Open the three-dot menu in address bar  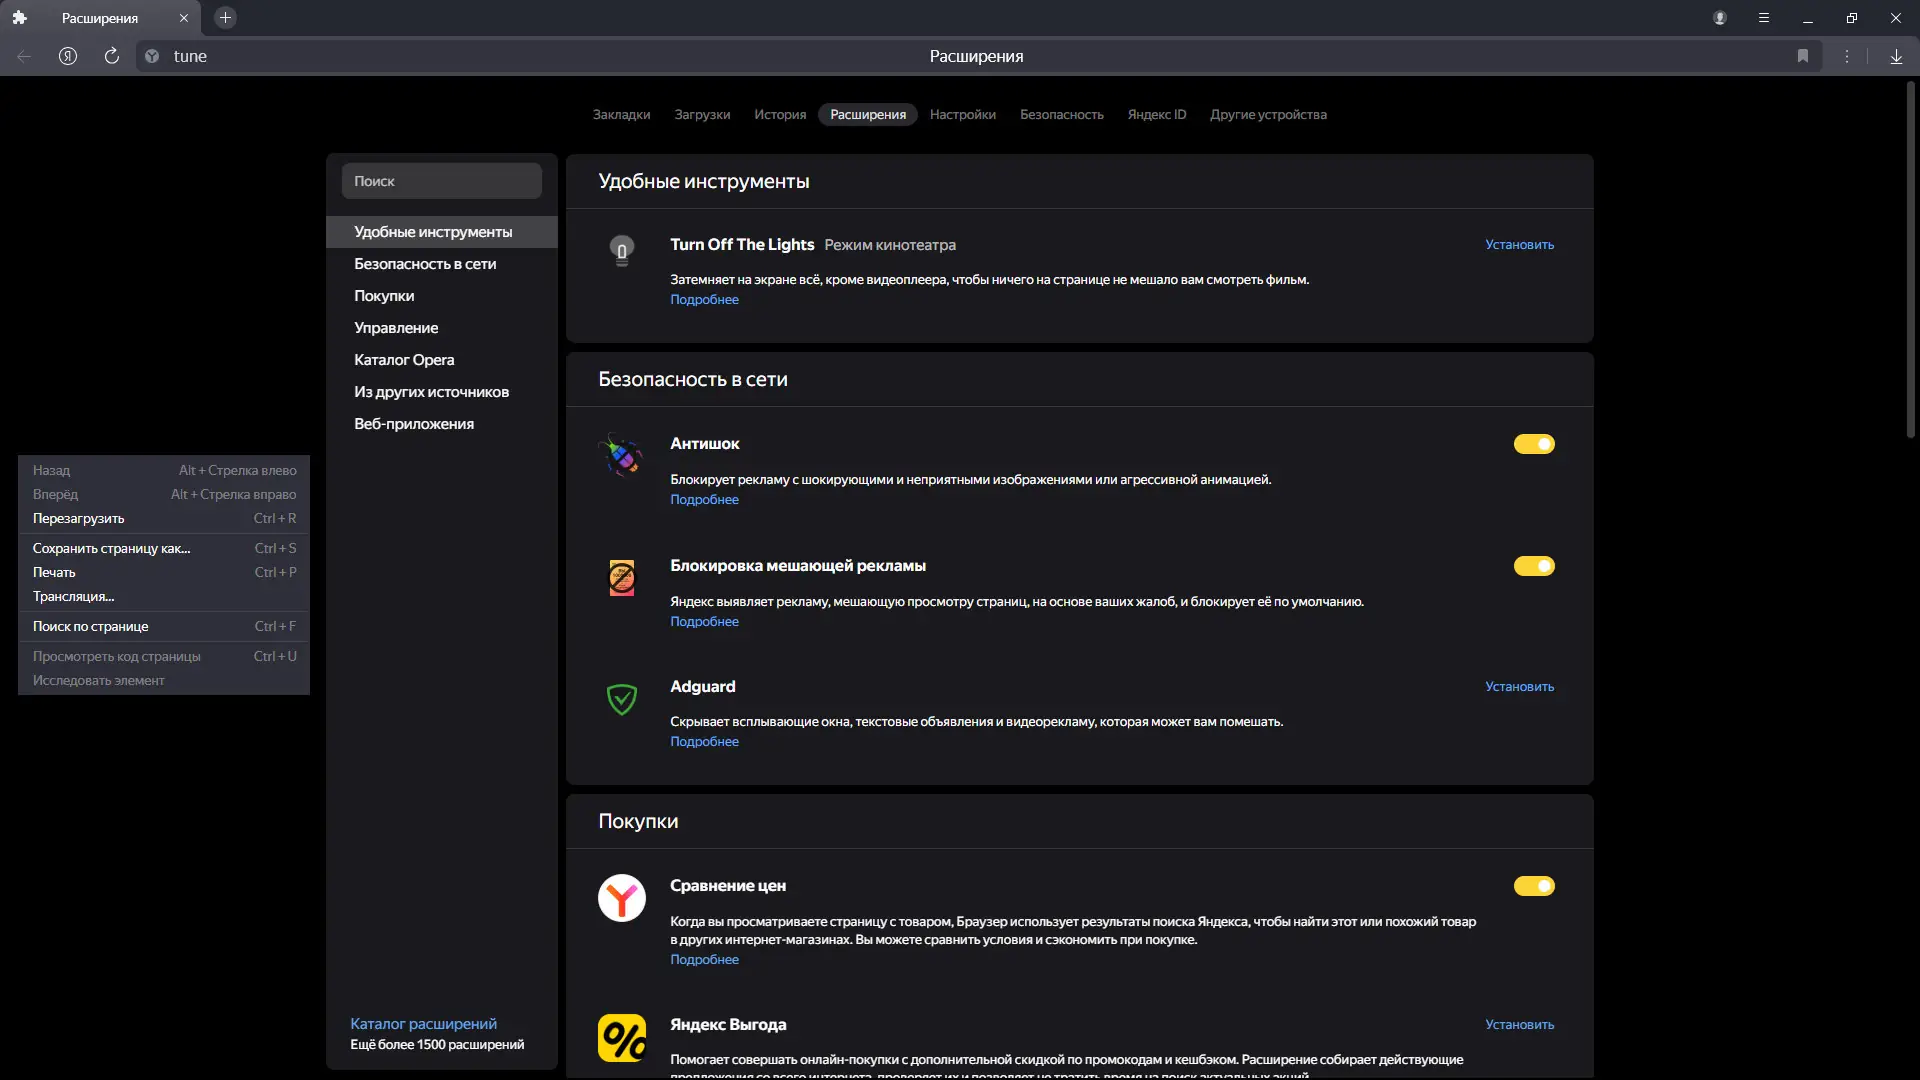[1847, 56]
